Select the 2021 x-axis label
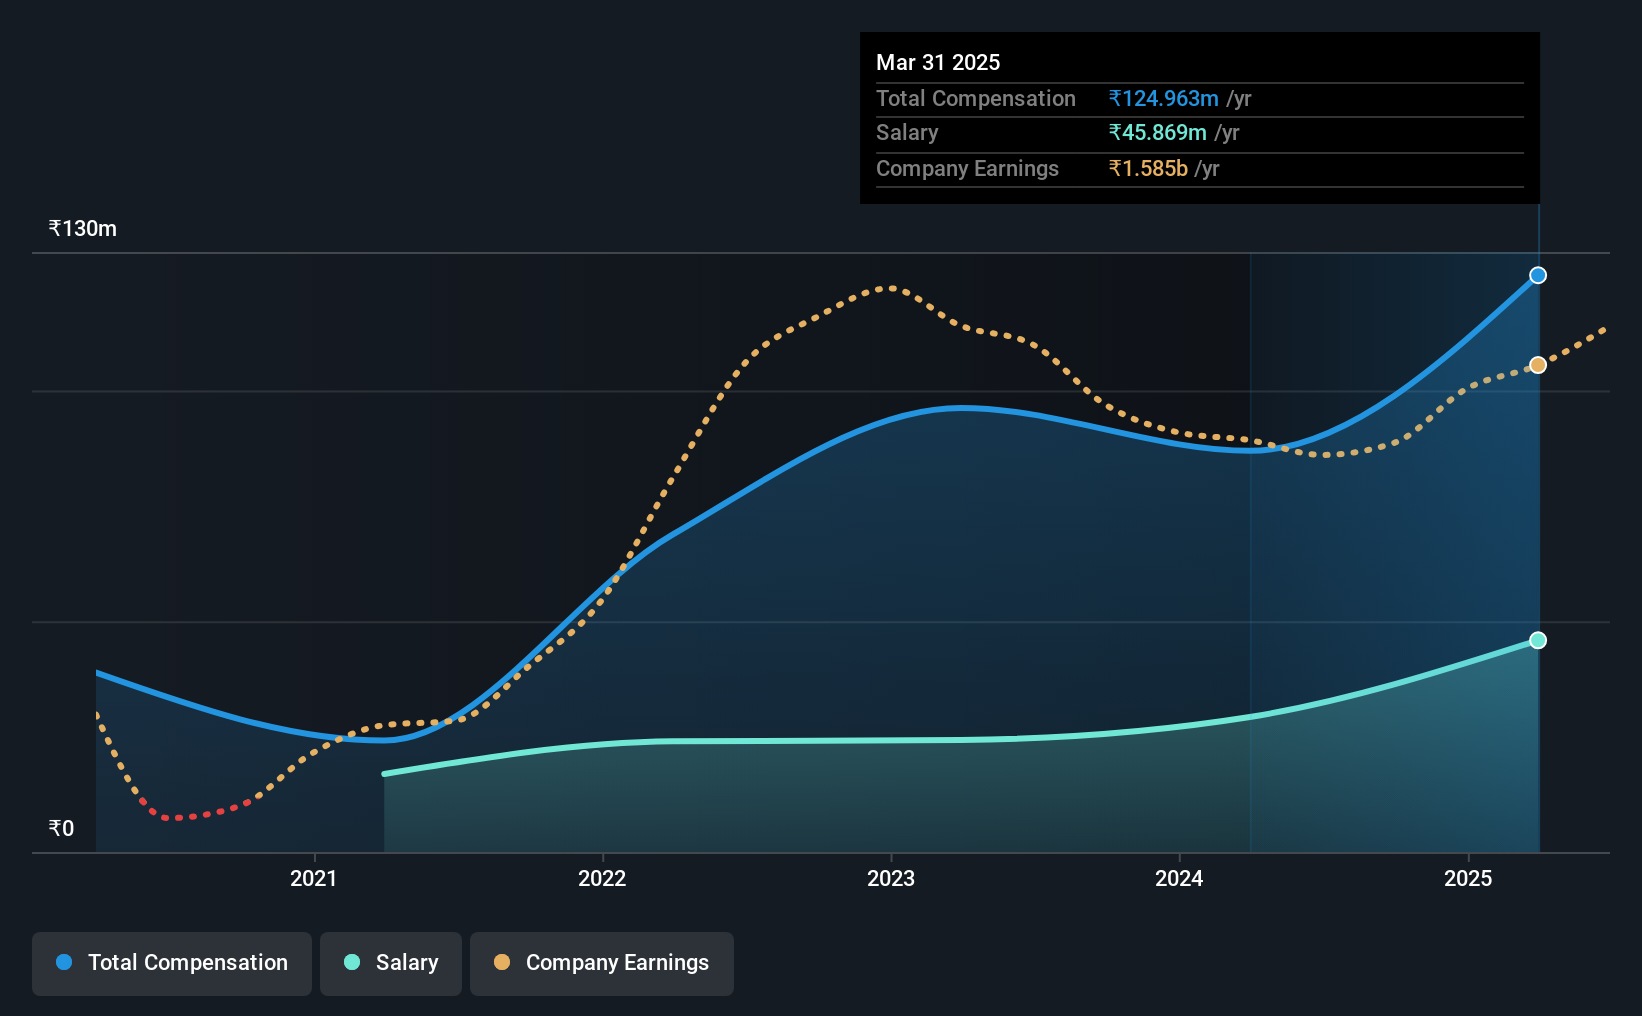The height and width of the screenshot is (1016, 1642). pos(314,878)
